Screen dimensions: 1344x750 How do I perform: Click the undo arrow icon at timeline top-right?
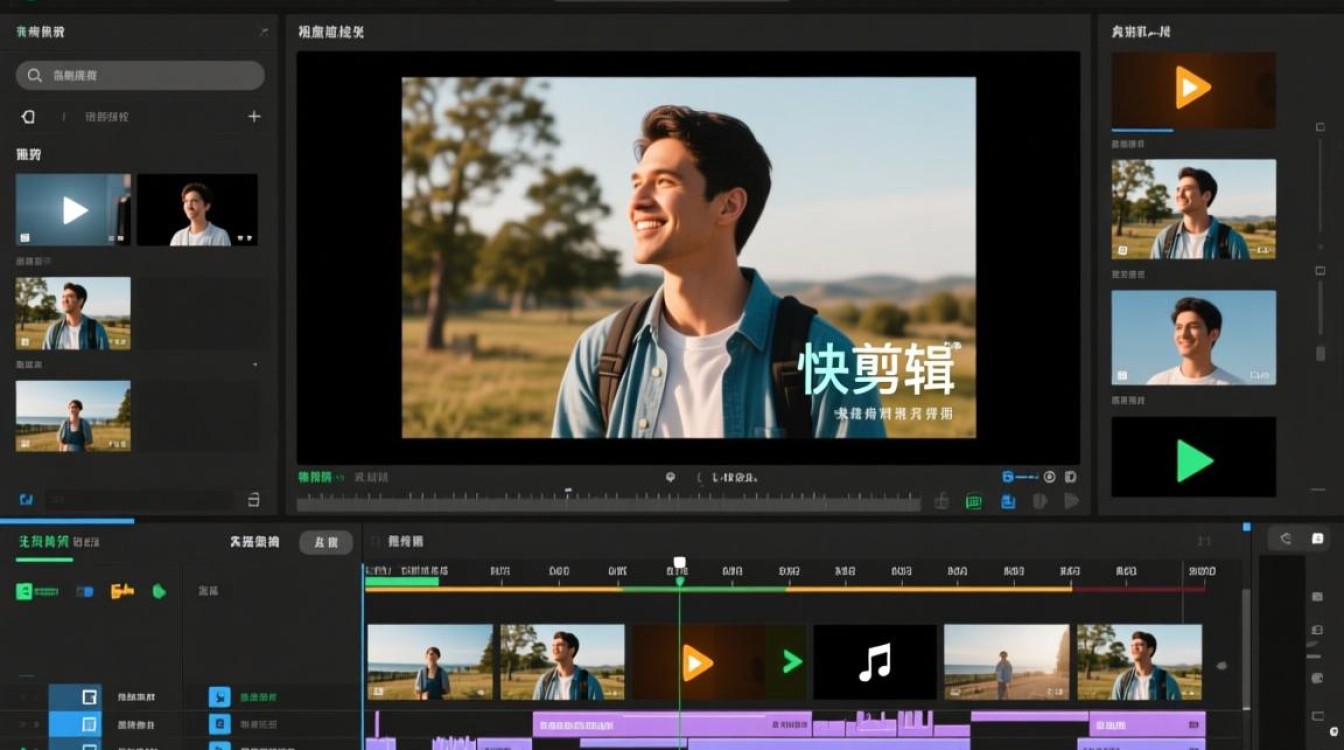coord(1286,539)
